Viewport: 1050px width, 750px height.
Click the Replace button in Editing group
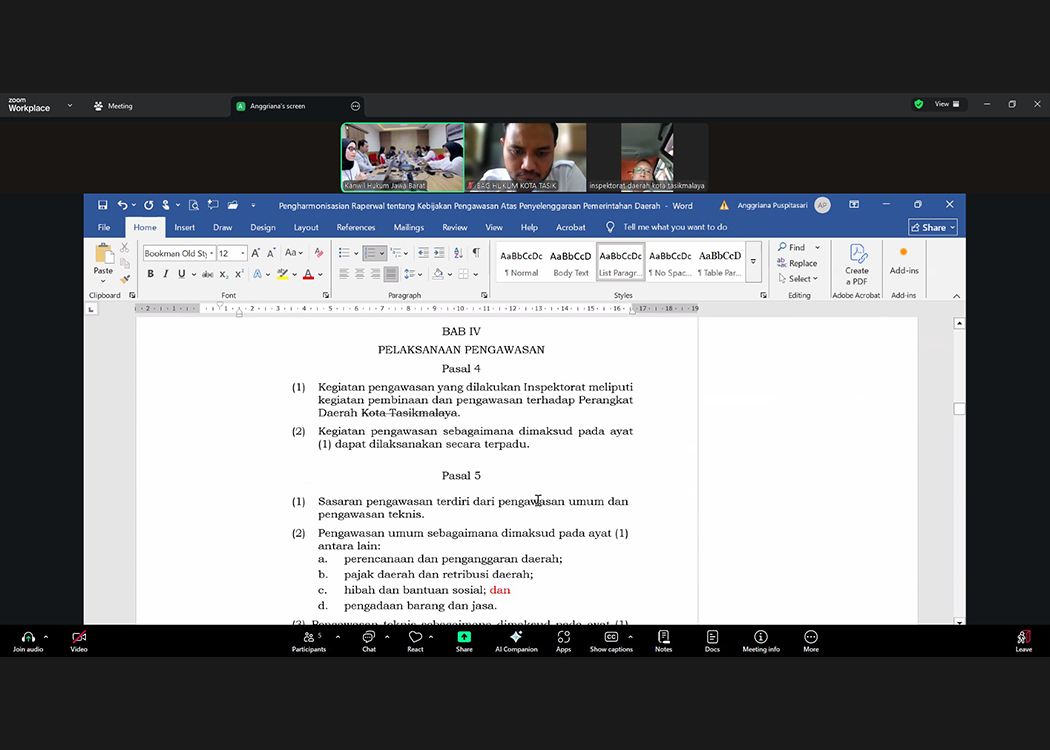tap(797, 263)
